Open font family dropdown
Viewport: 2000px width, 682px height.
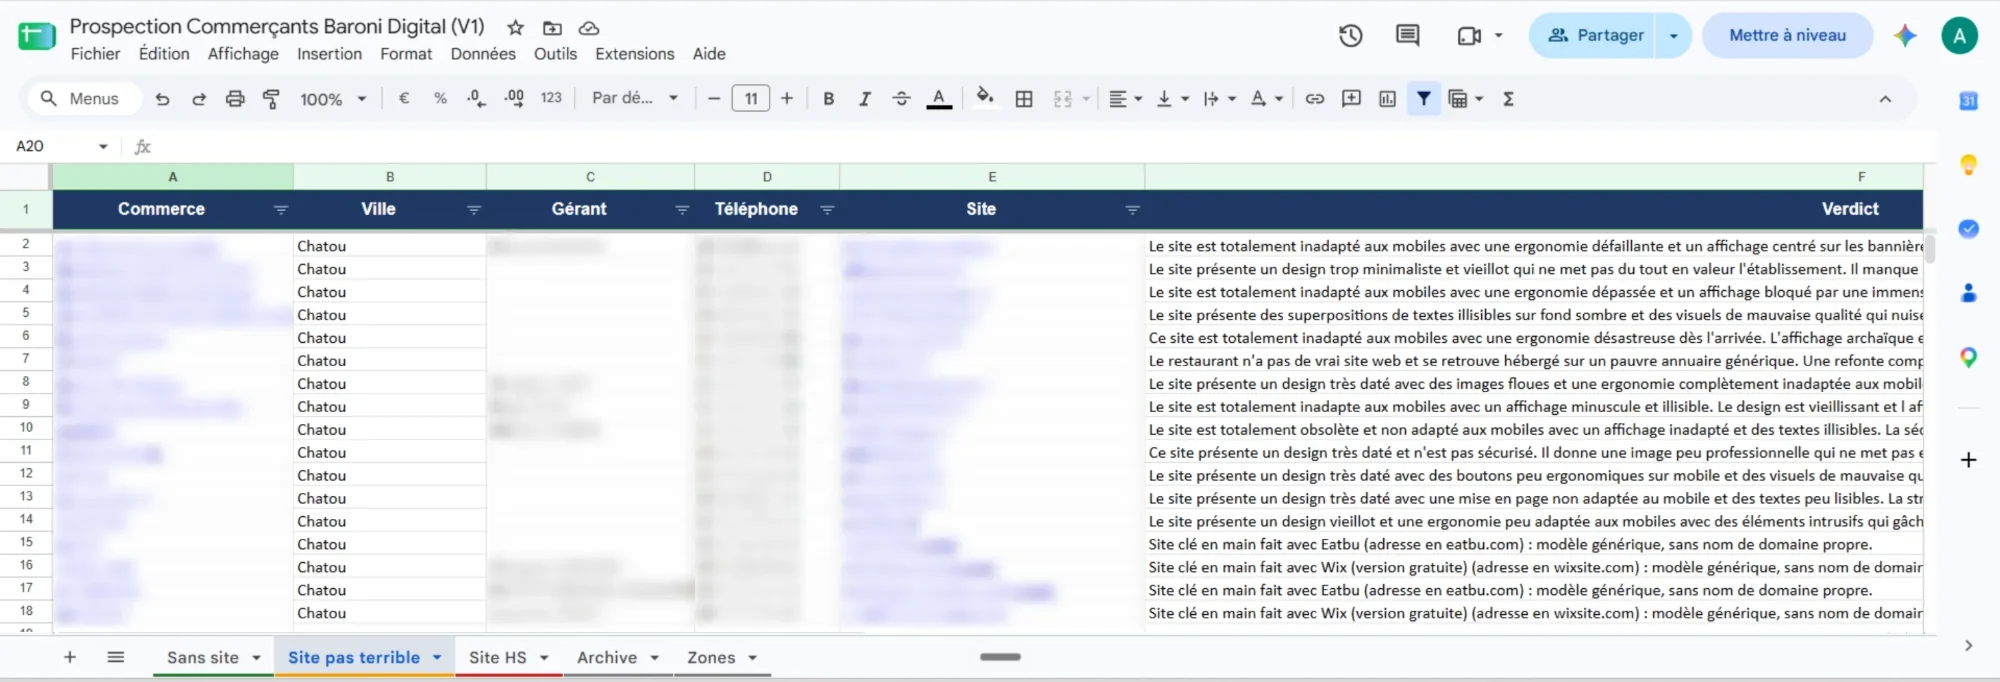pyautogui.click(x=635, y=98)
